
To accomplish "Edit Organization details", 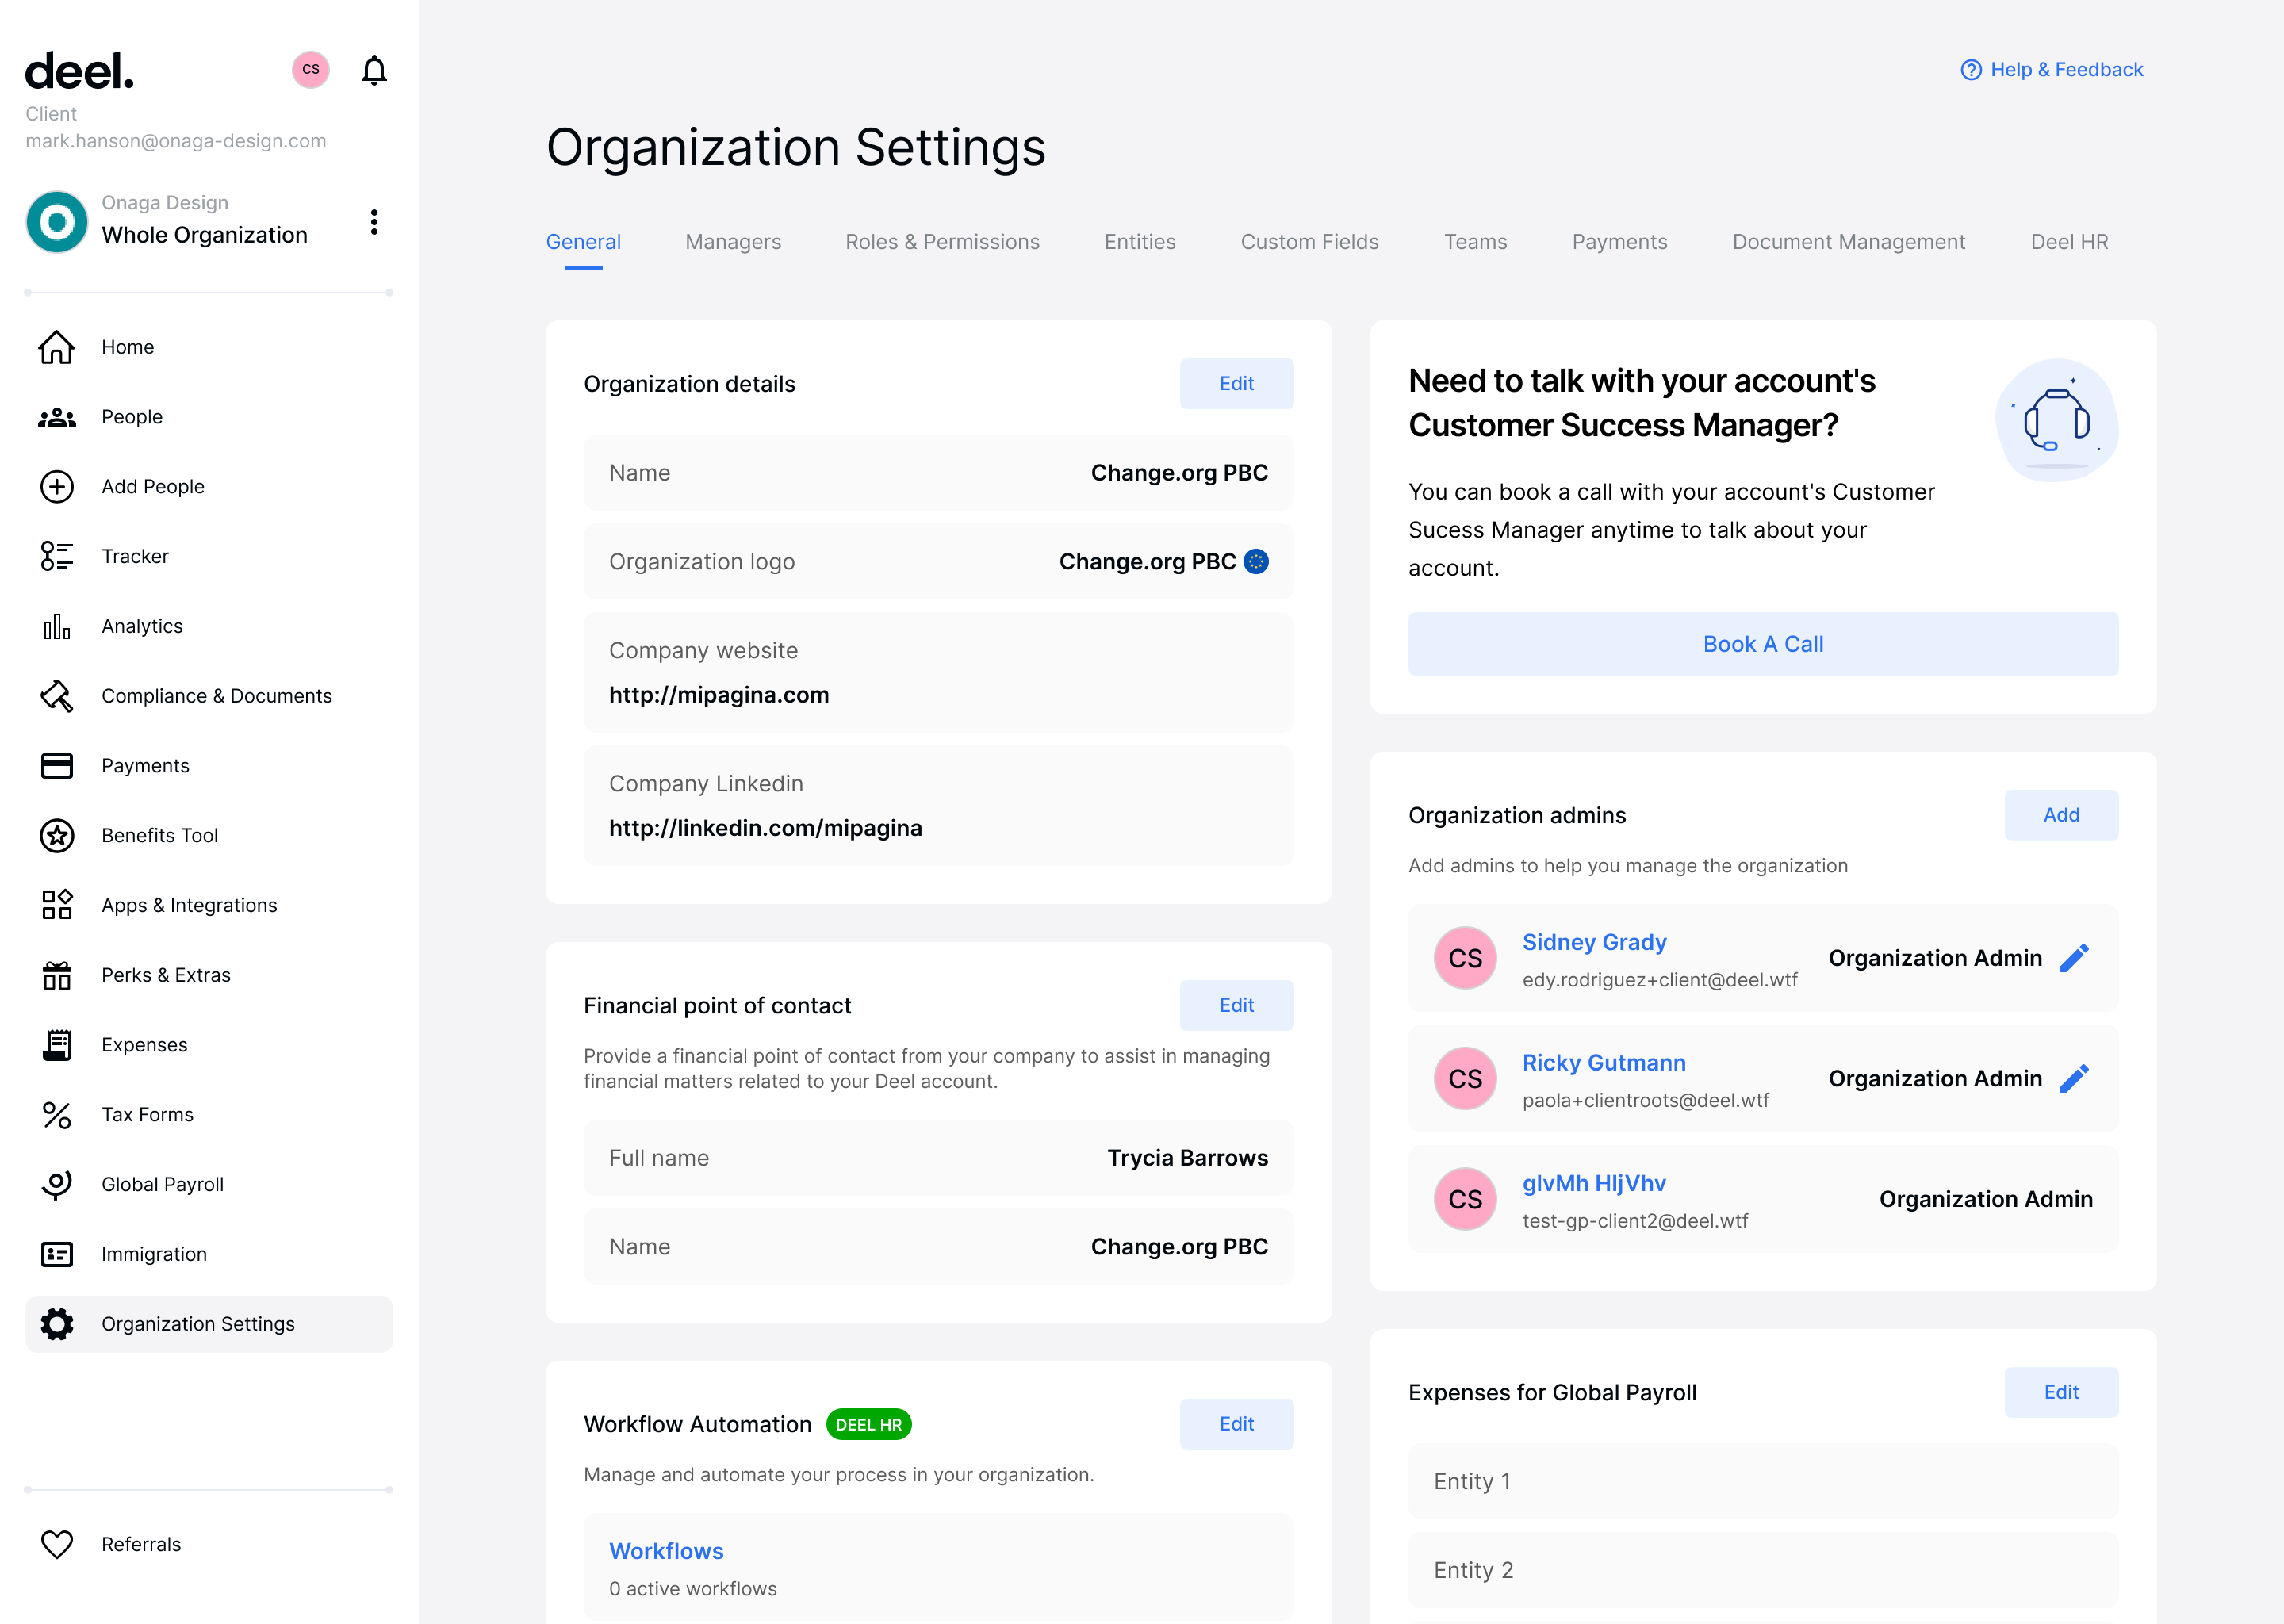I will [1236, 384].
